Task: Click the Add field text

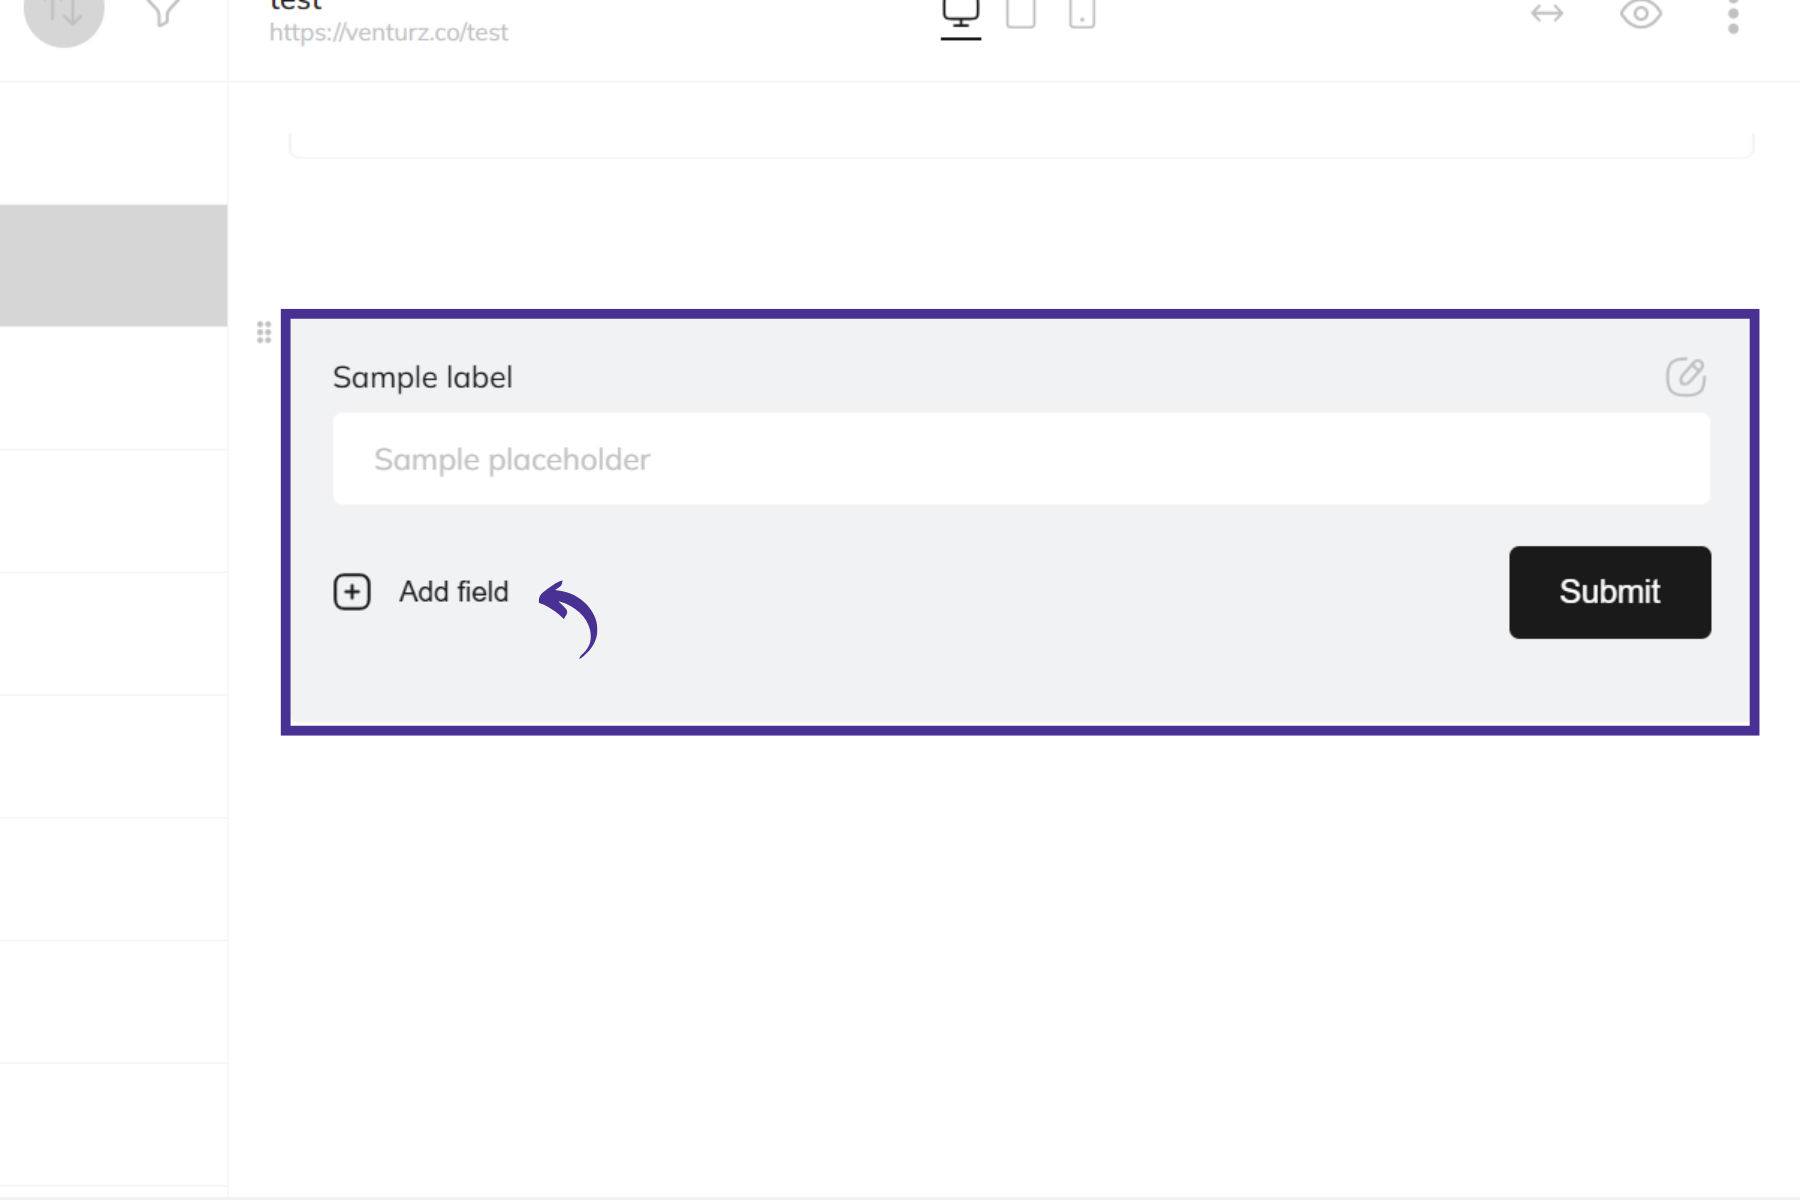Action: [x=454, y=592]
